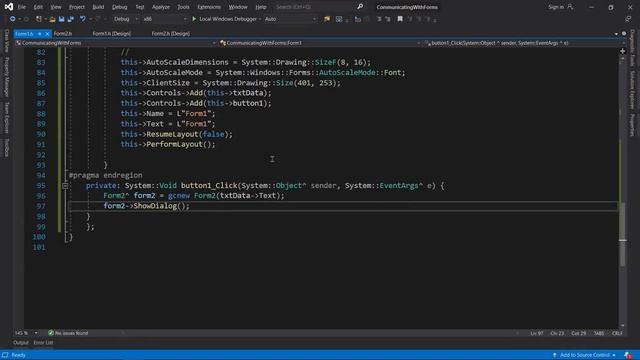
Task: Click the Live Share icon at top right
Action: (628, 19)
